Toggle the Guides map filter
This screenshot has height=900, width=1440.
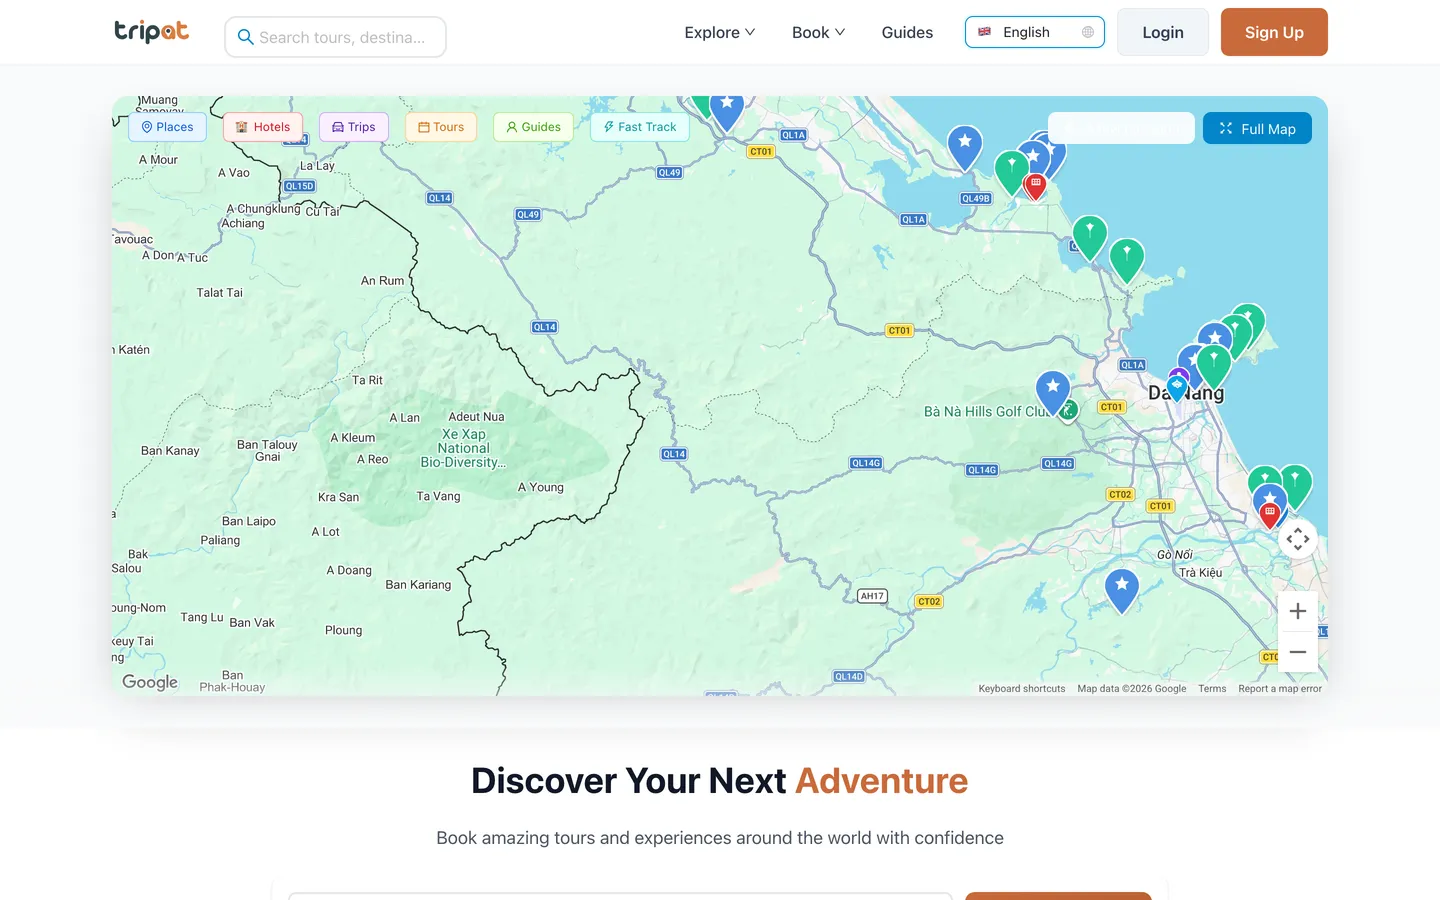[x=533, y=127]
